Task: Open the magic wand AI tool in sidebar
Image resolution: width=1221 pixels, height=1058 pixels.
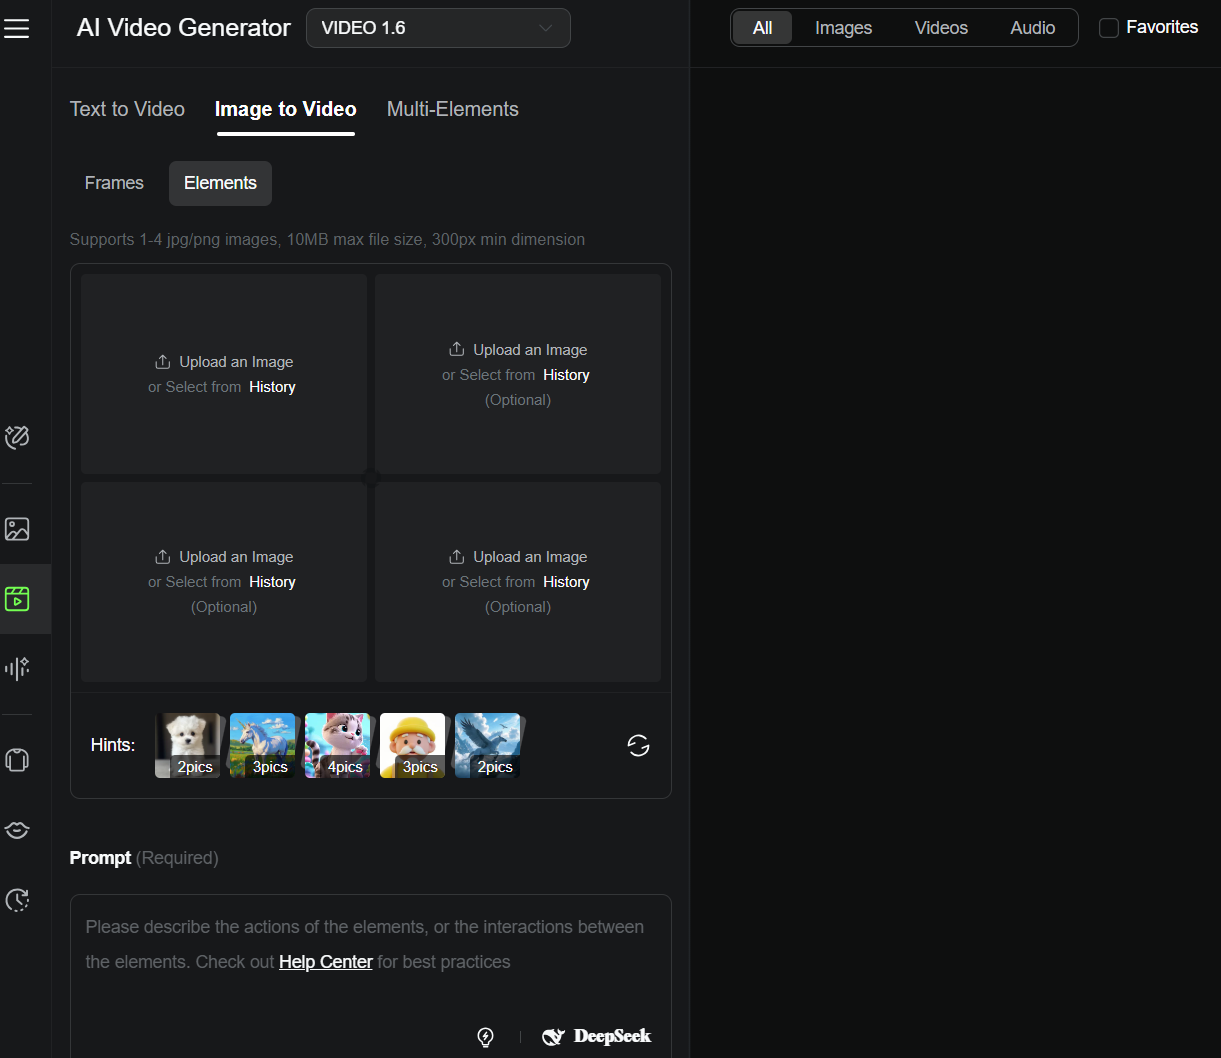Action: click(x=17, y=437)
